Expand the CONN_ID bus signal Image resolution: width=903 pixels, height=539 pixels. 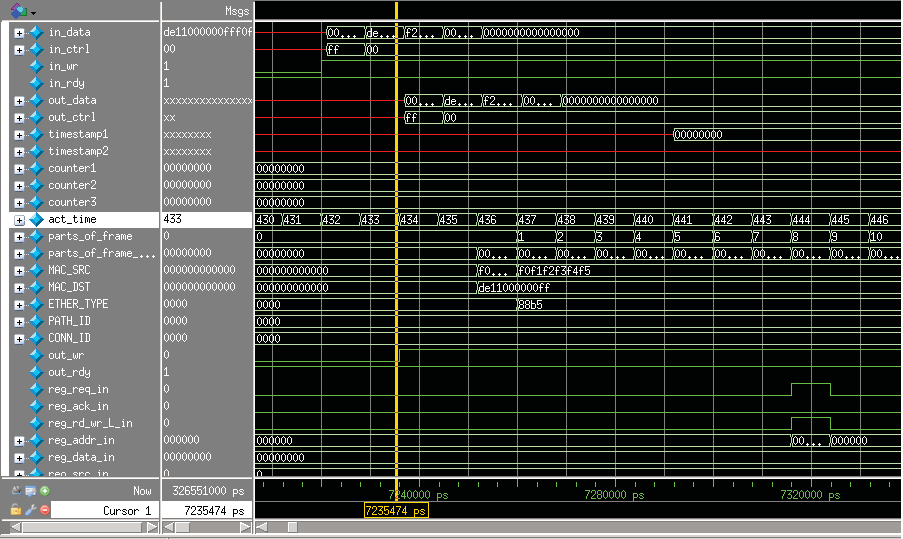(x=19, y=339)
